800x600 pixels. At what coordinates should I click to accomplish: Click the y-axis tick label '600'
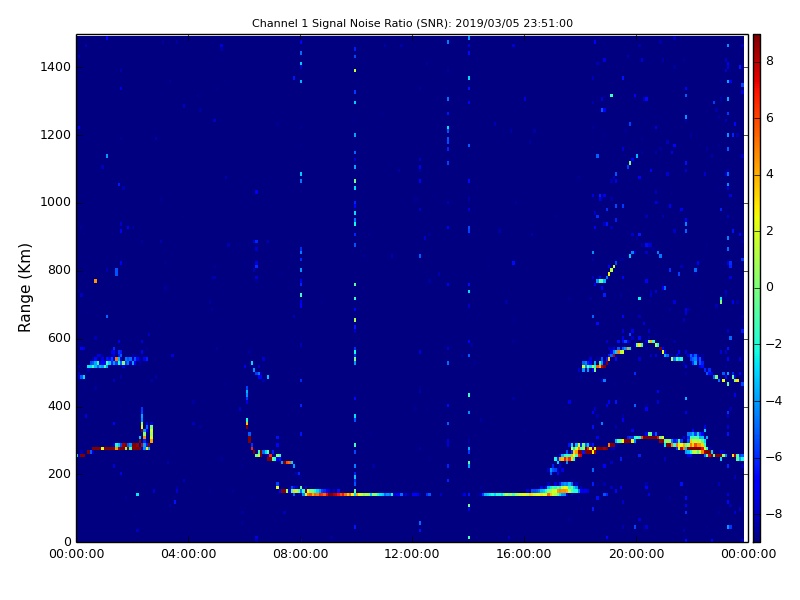click(59, 338)
